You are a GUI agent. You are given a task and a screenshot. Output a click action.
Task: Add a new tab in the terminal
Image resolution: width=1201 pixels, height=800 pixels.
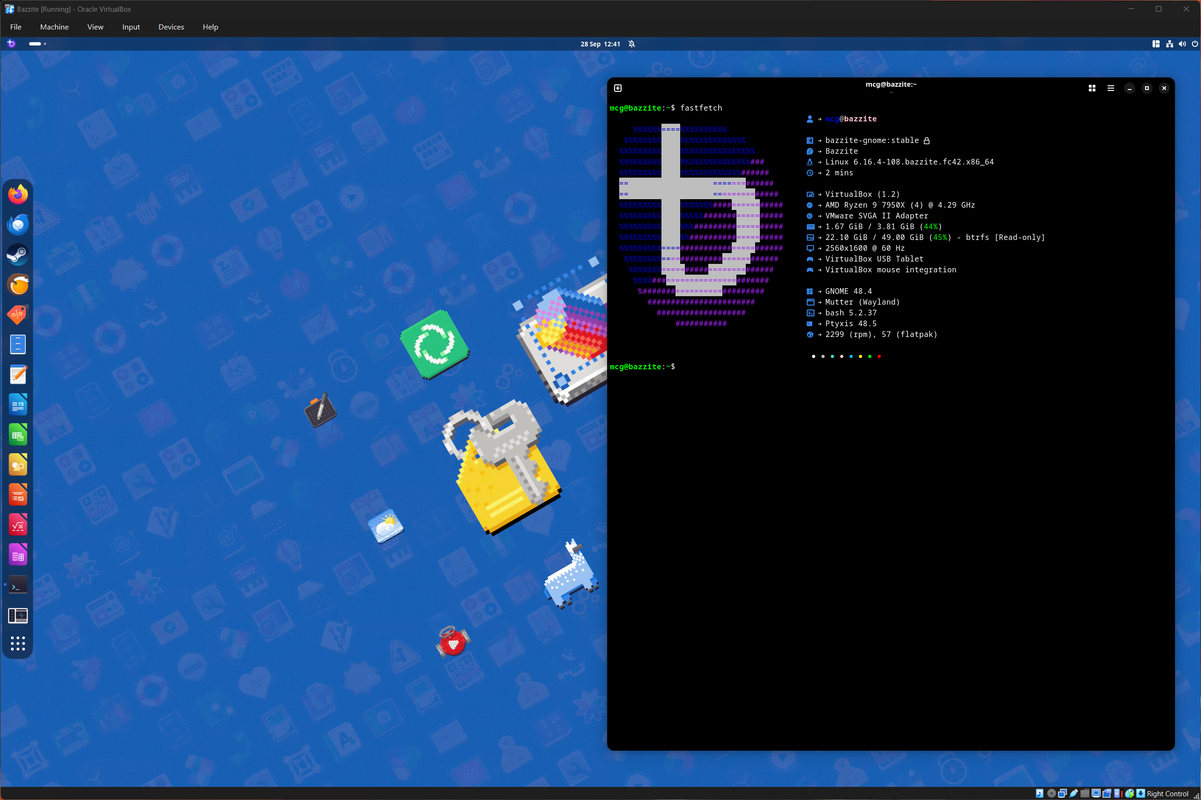click(x=618, y=88)
